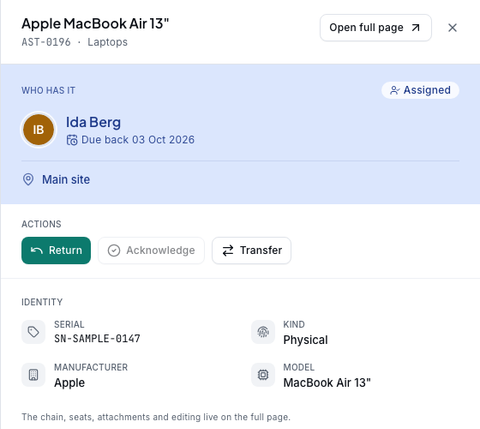
Task: Close the asset detail panel
Action: (452, 28)
